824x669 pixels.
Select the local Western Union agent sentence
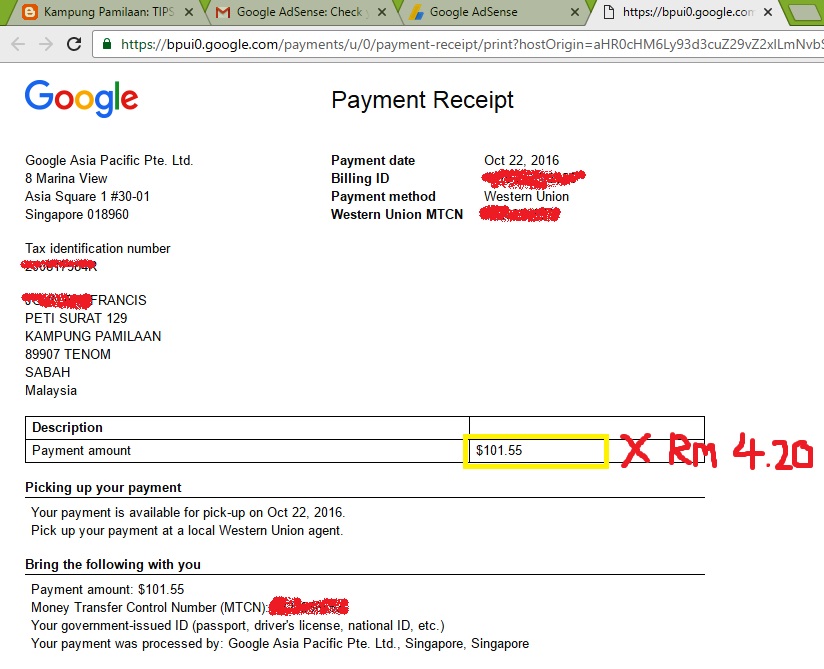[187, 530]
